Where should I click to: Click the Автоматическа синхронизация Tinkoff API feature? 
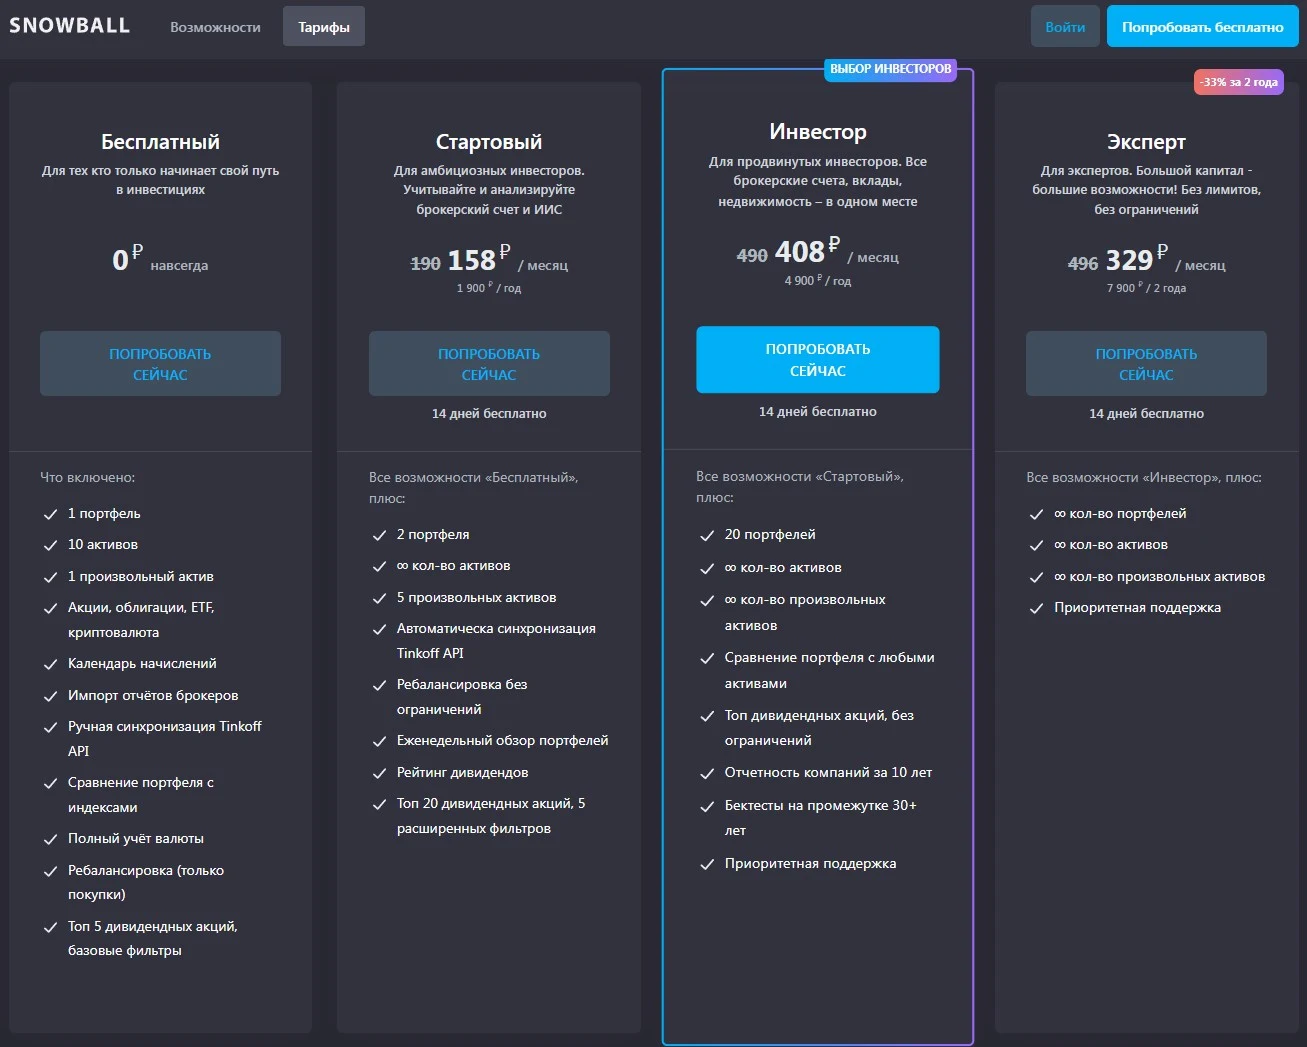[x=496, y=641]
